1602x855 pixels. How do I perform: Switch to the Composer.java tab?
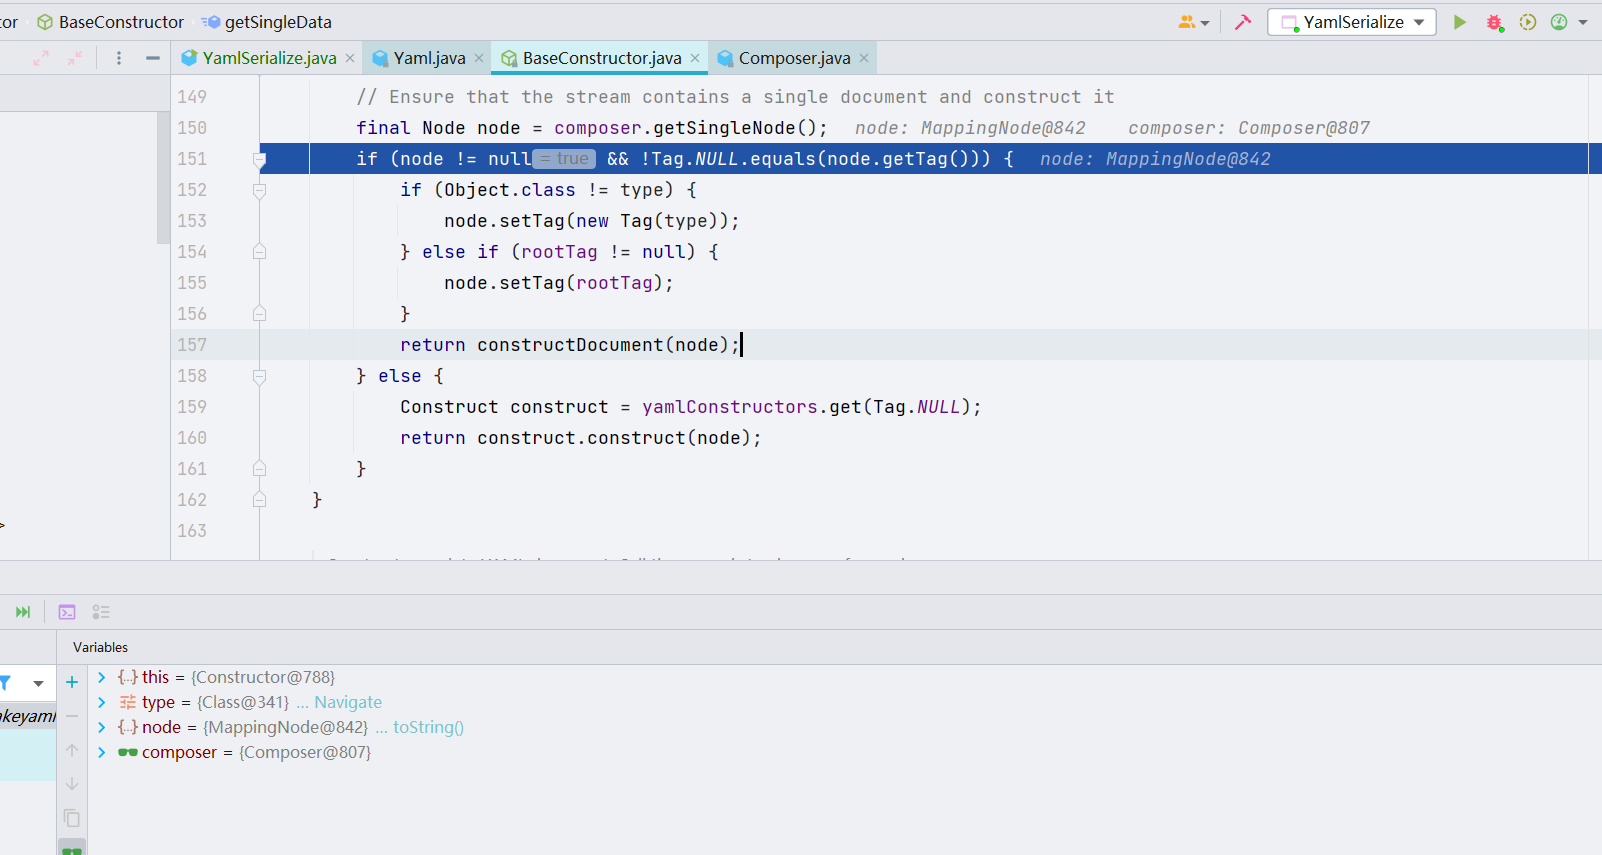[x=794, y=58]
